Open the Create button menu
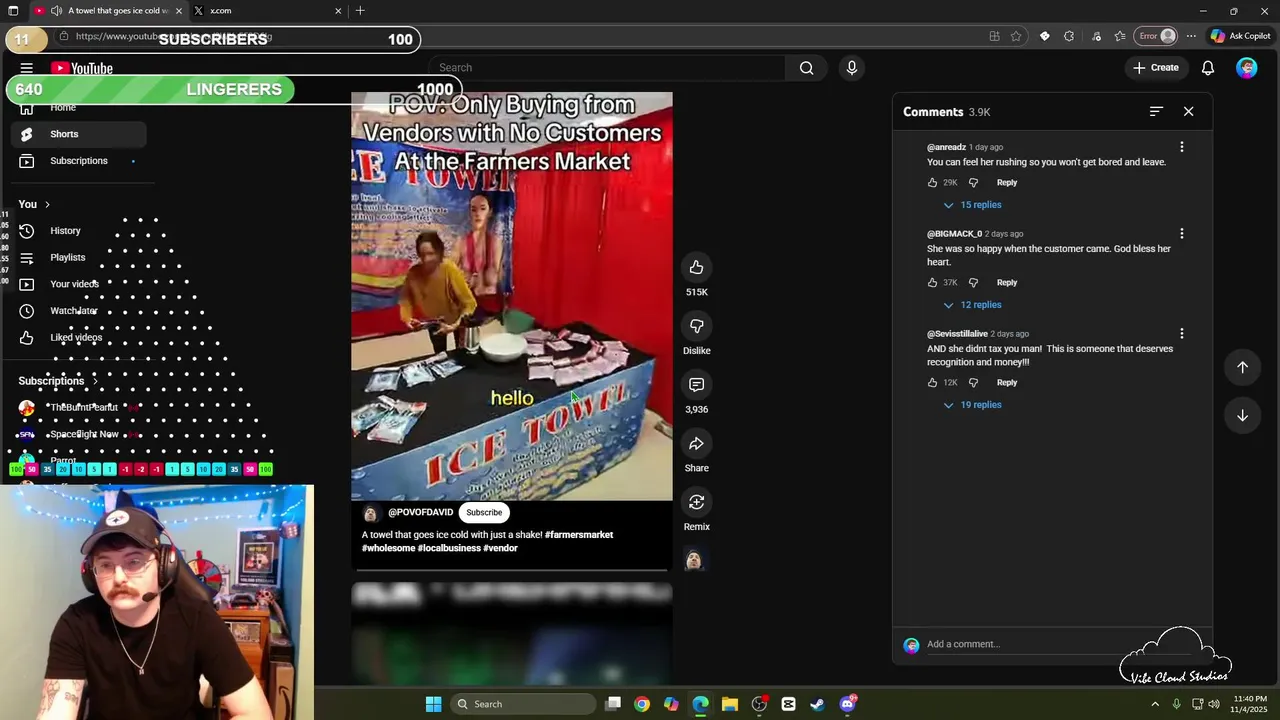The width and height of the screenshot is (1280, 720). point(1156,68)
